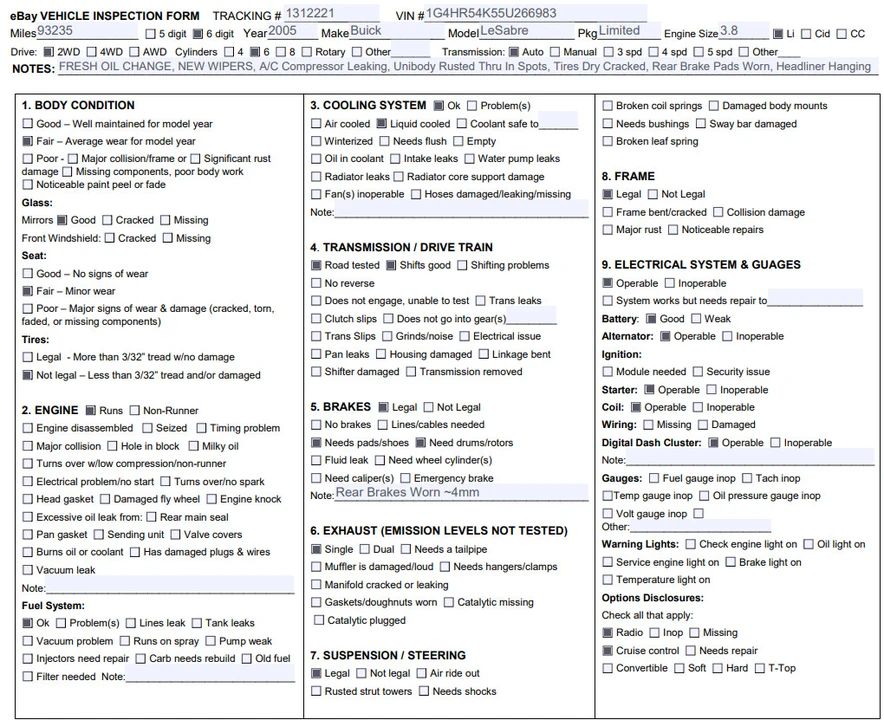Check Frame Major rust checkbox
This screenshot has width=884, height=720.
coord(608,229)
